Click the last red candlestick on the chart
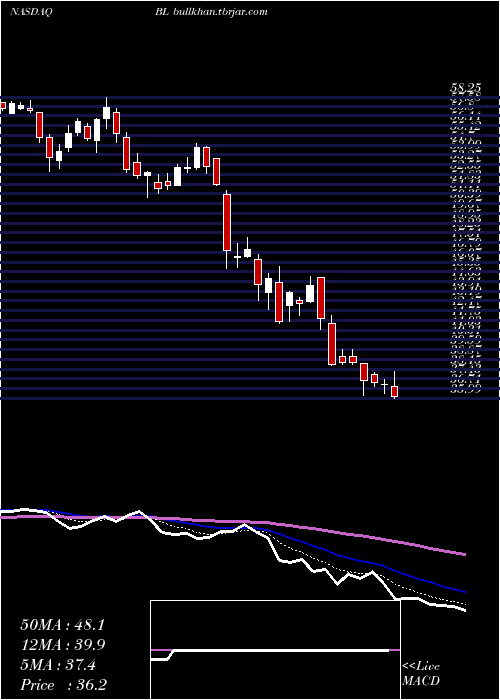 (395, 392)
